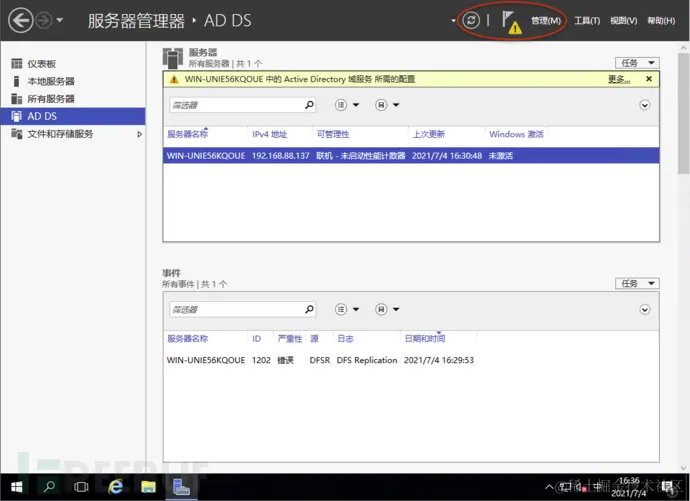Sort events by 日期和时间 column
This screenshot has height=501, width=690.
(425, 339)
